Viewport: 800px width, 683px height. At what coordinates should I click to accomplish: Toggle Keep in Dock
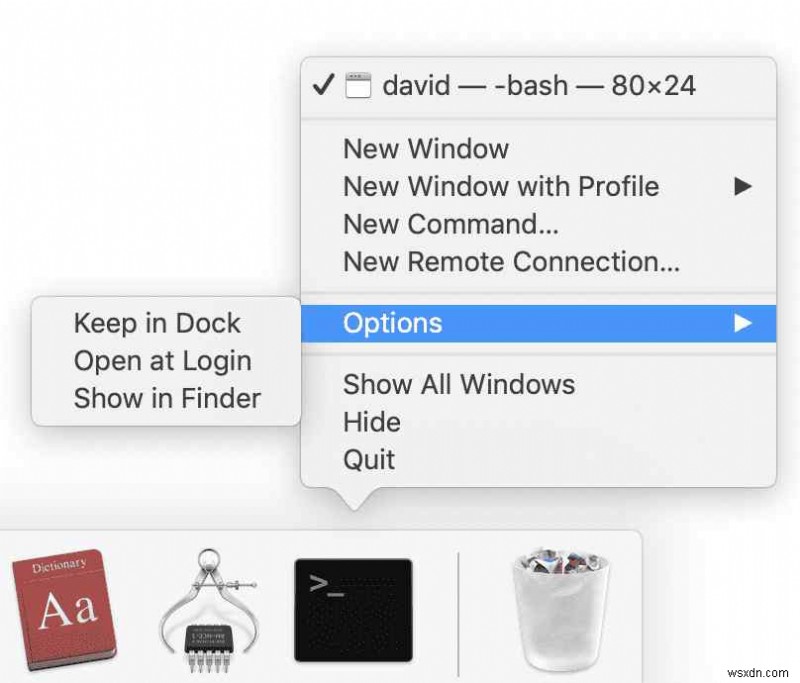coord(157,323)
